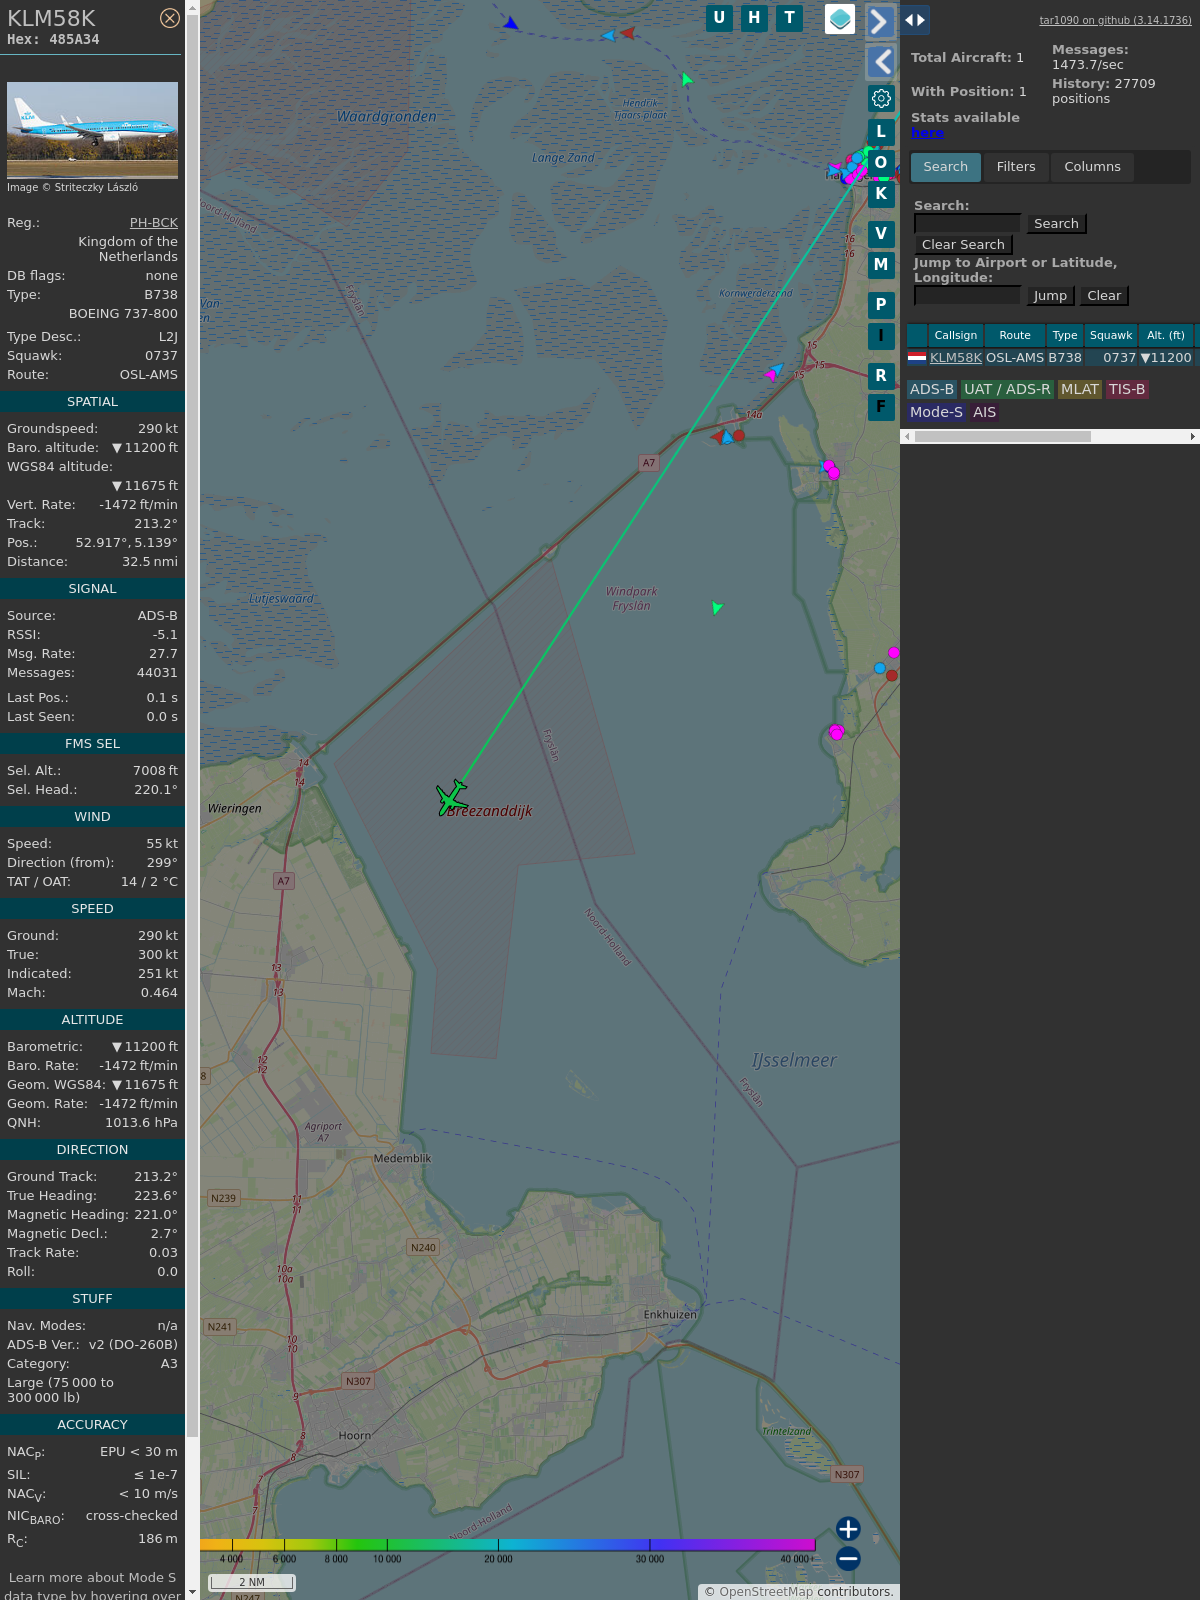Toggle the L labels button

click(881, 132)
